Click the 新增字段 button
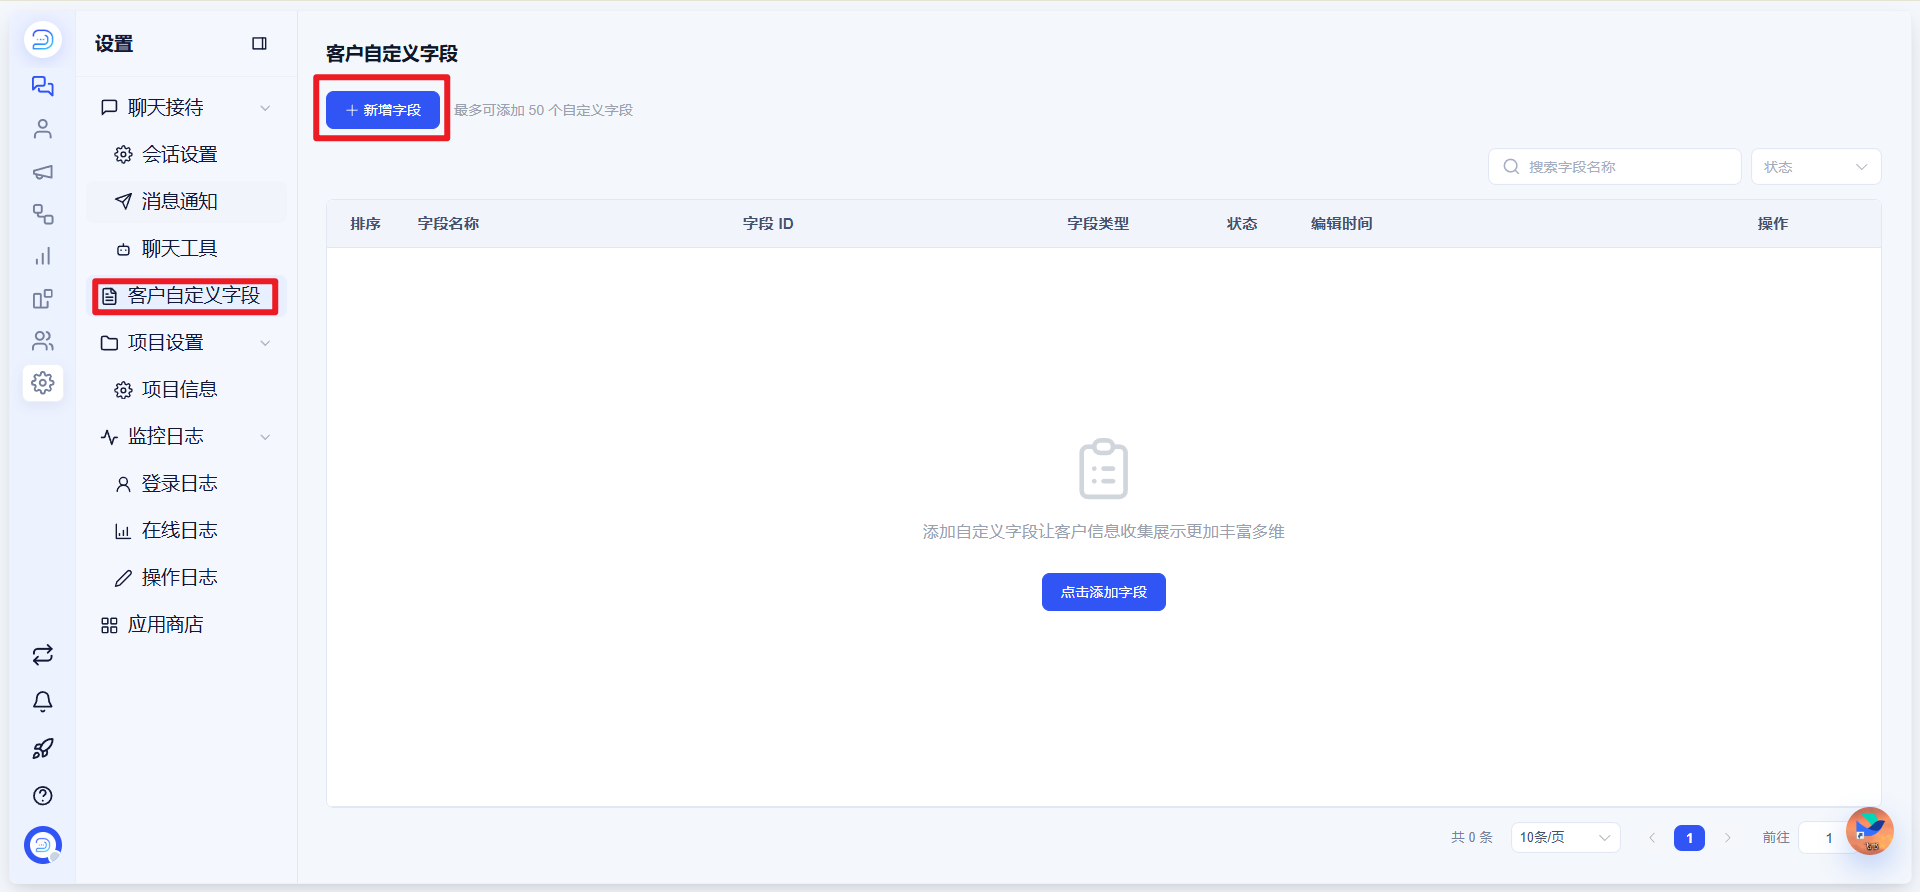 pos(383,110)
